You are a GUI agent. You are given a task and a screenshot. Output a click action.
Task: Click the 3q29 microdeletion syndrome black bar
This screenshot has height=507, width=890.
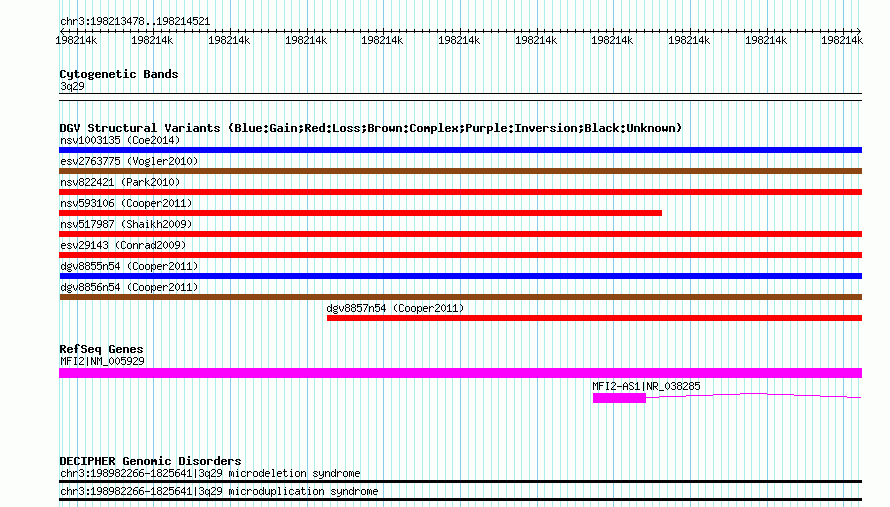pyautogui.click(x=460, y=481)
